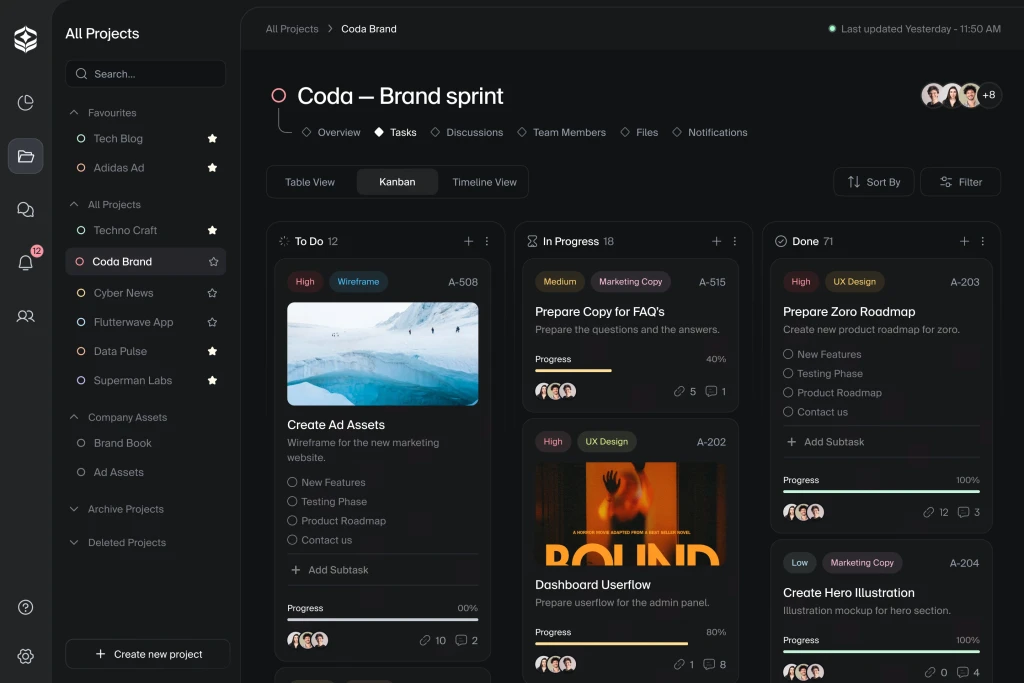The image size is (1024, 683).
Task: Switch to Timeline View
Action: pyautogui.click(x=485, y=182)
